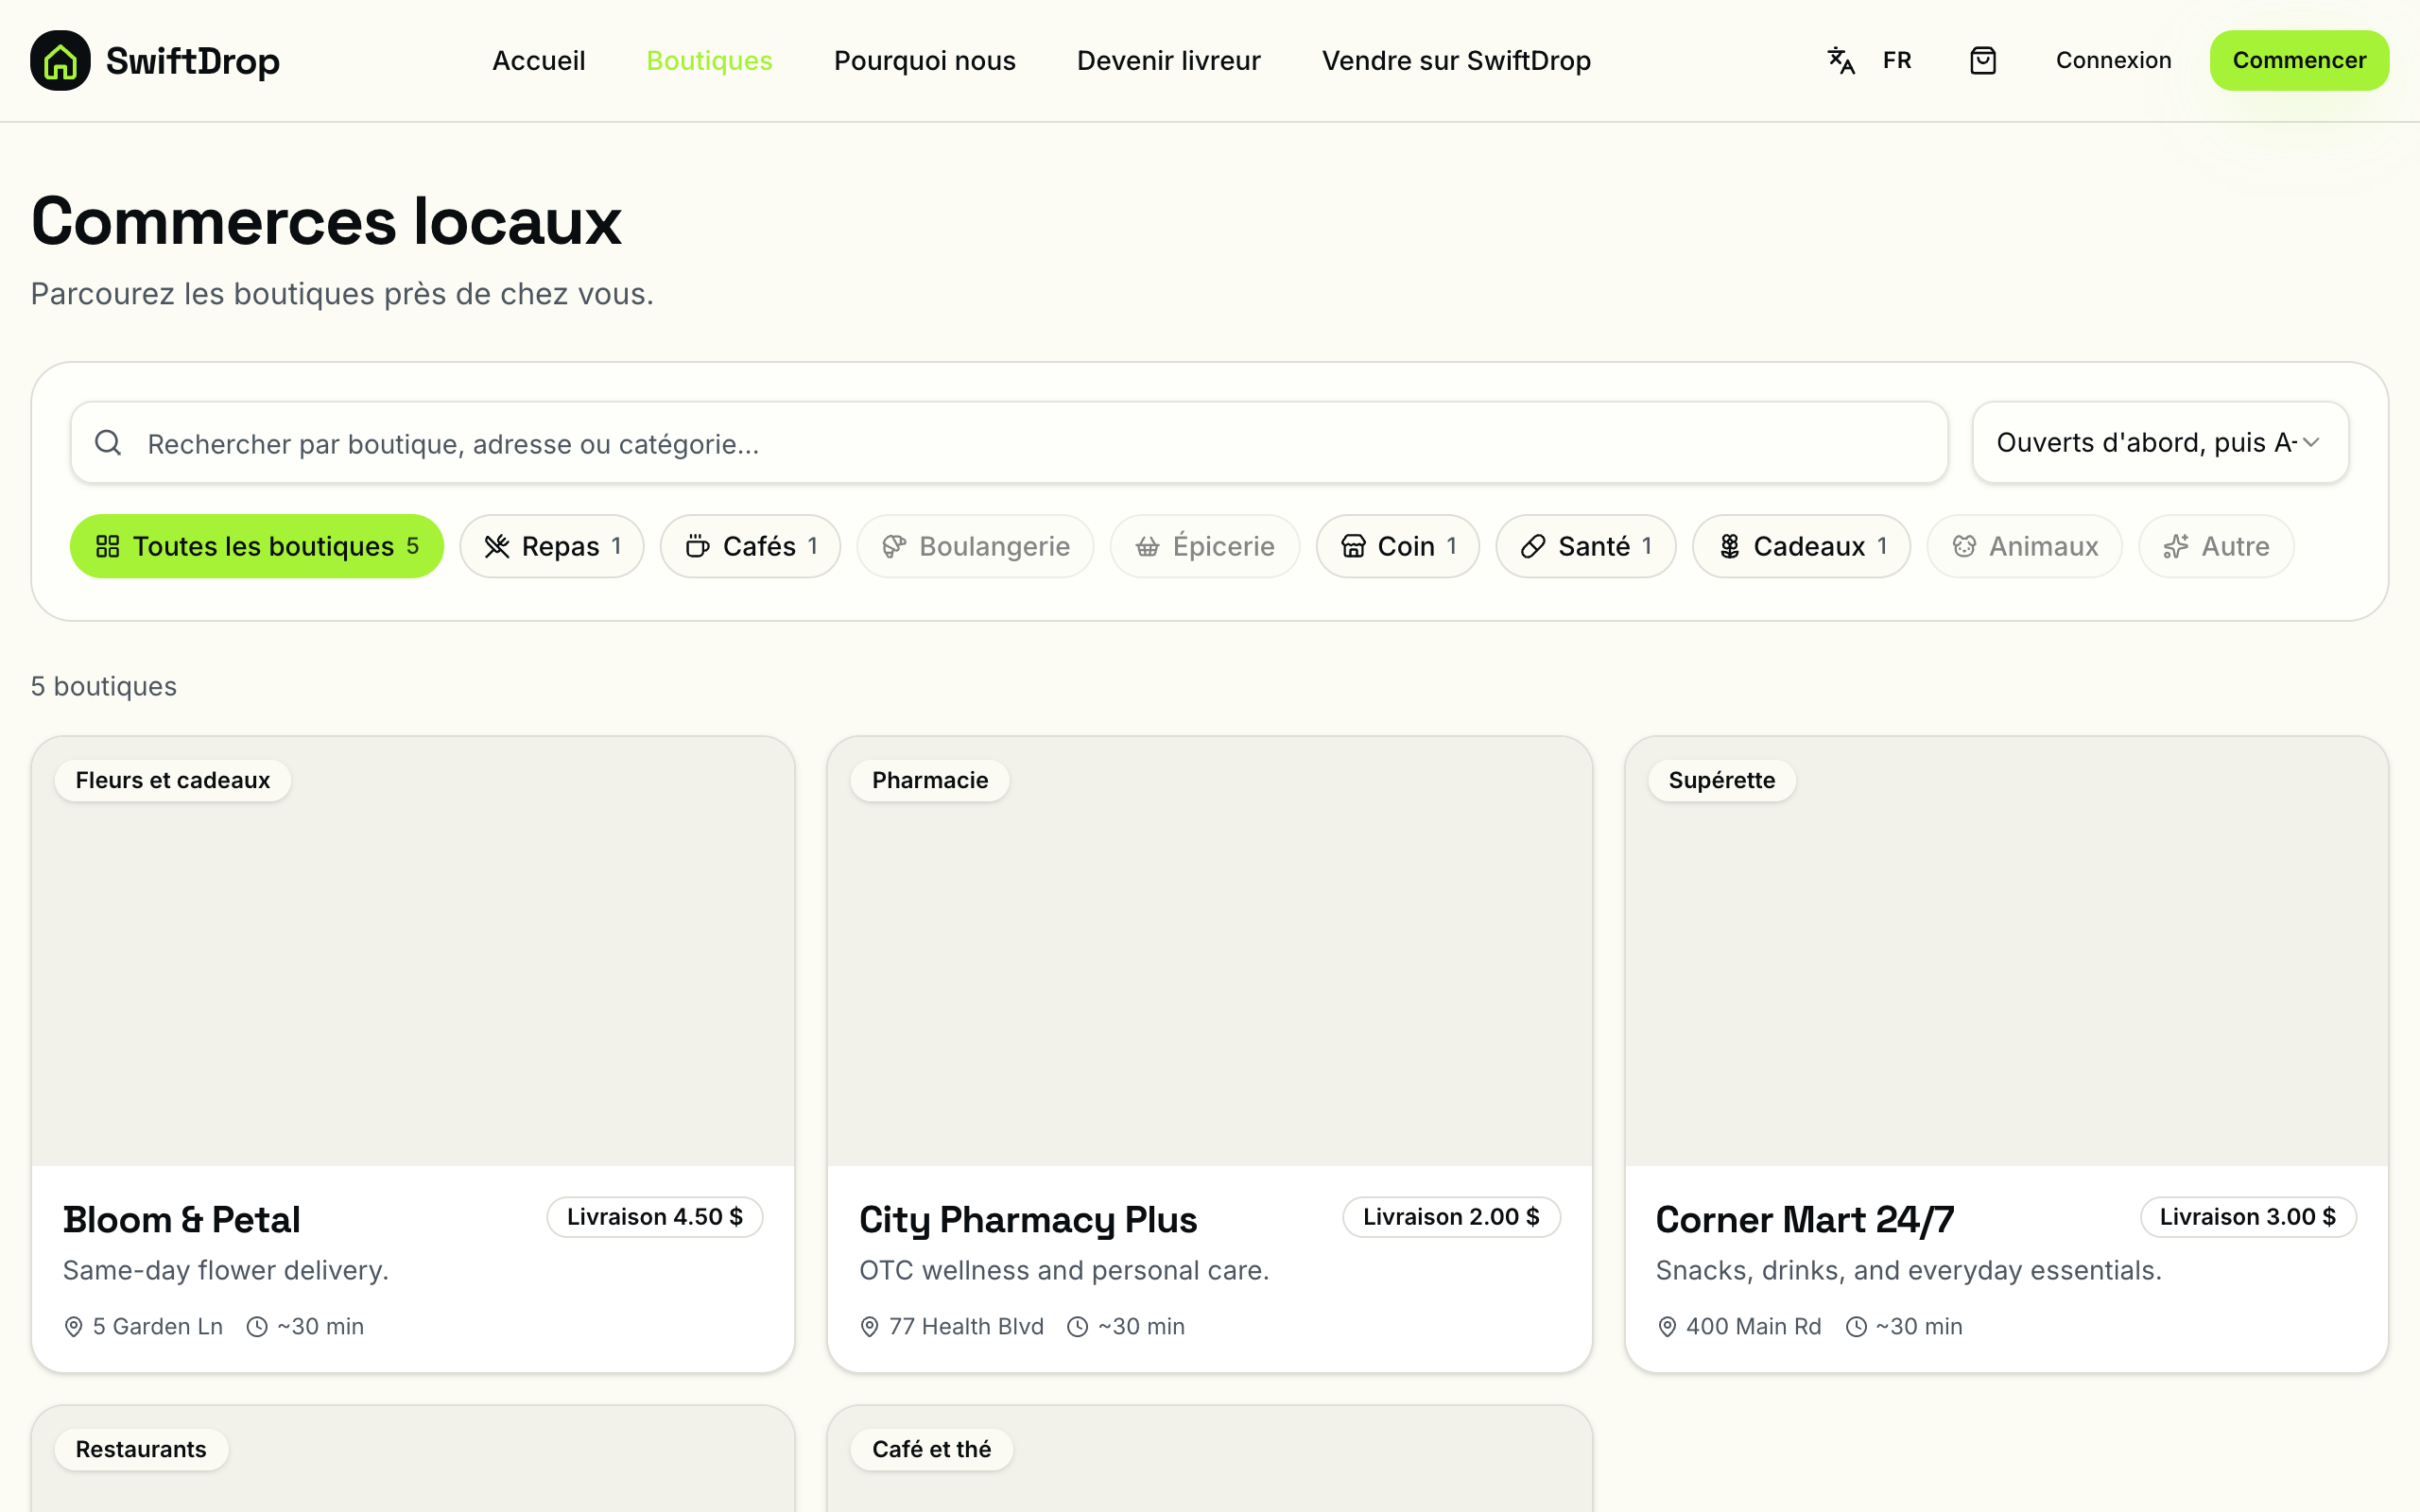This screenshot has height=1512, width=2420.
Task: Click the Livraison 3.00 $ badge
Action: pos(2247,1217)
